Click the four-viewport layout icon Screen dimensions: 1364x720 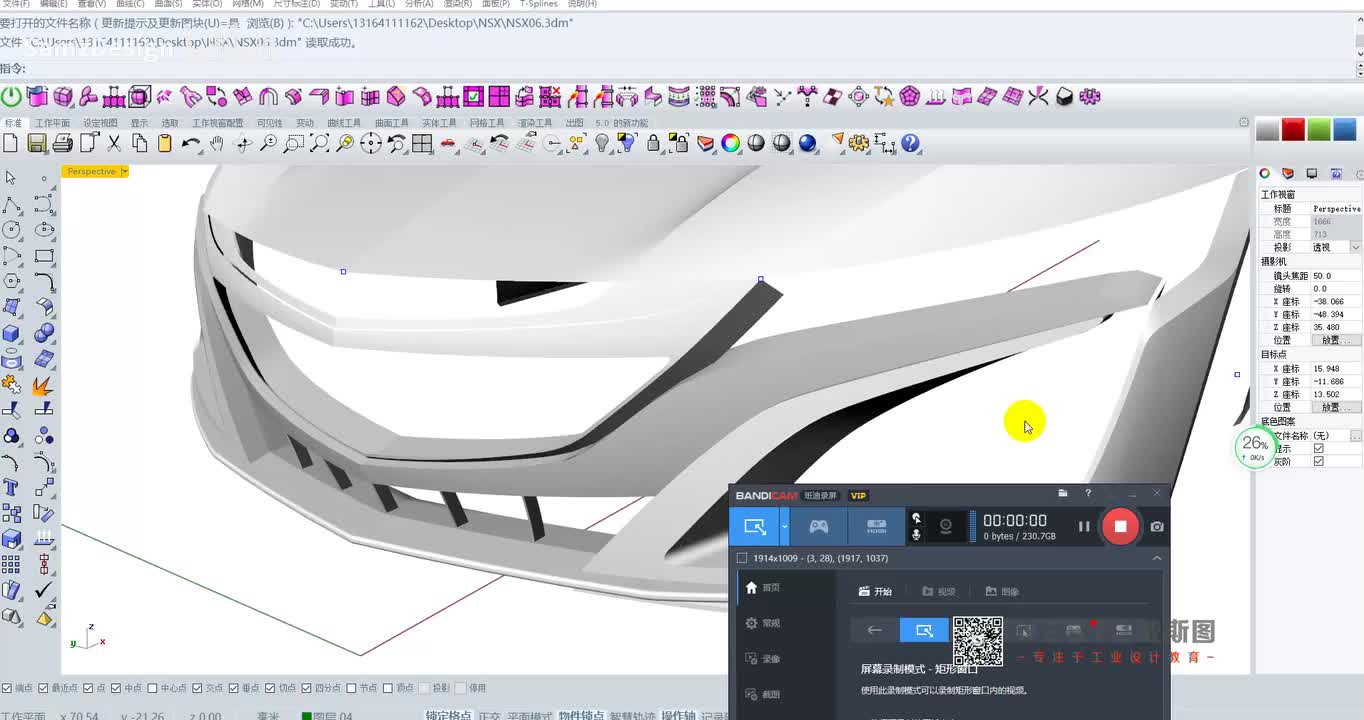tap(422, 144)
